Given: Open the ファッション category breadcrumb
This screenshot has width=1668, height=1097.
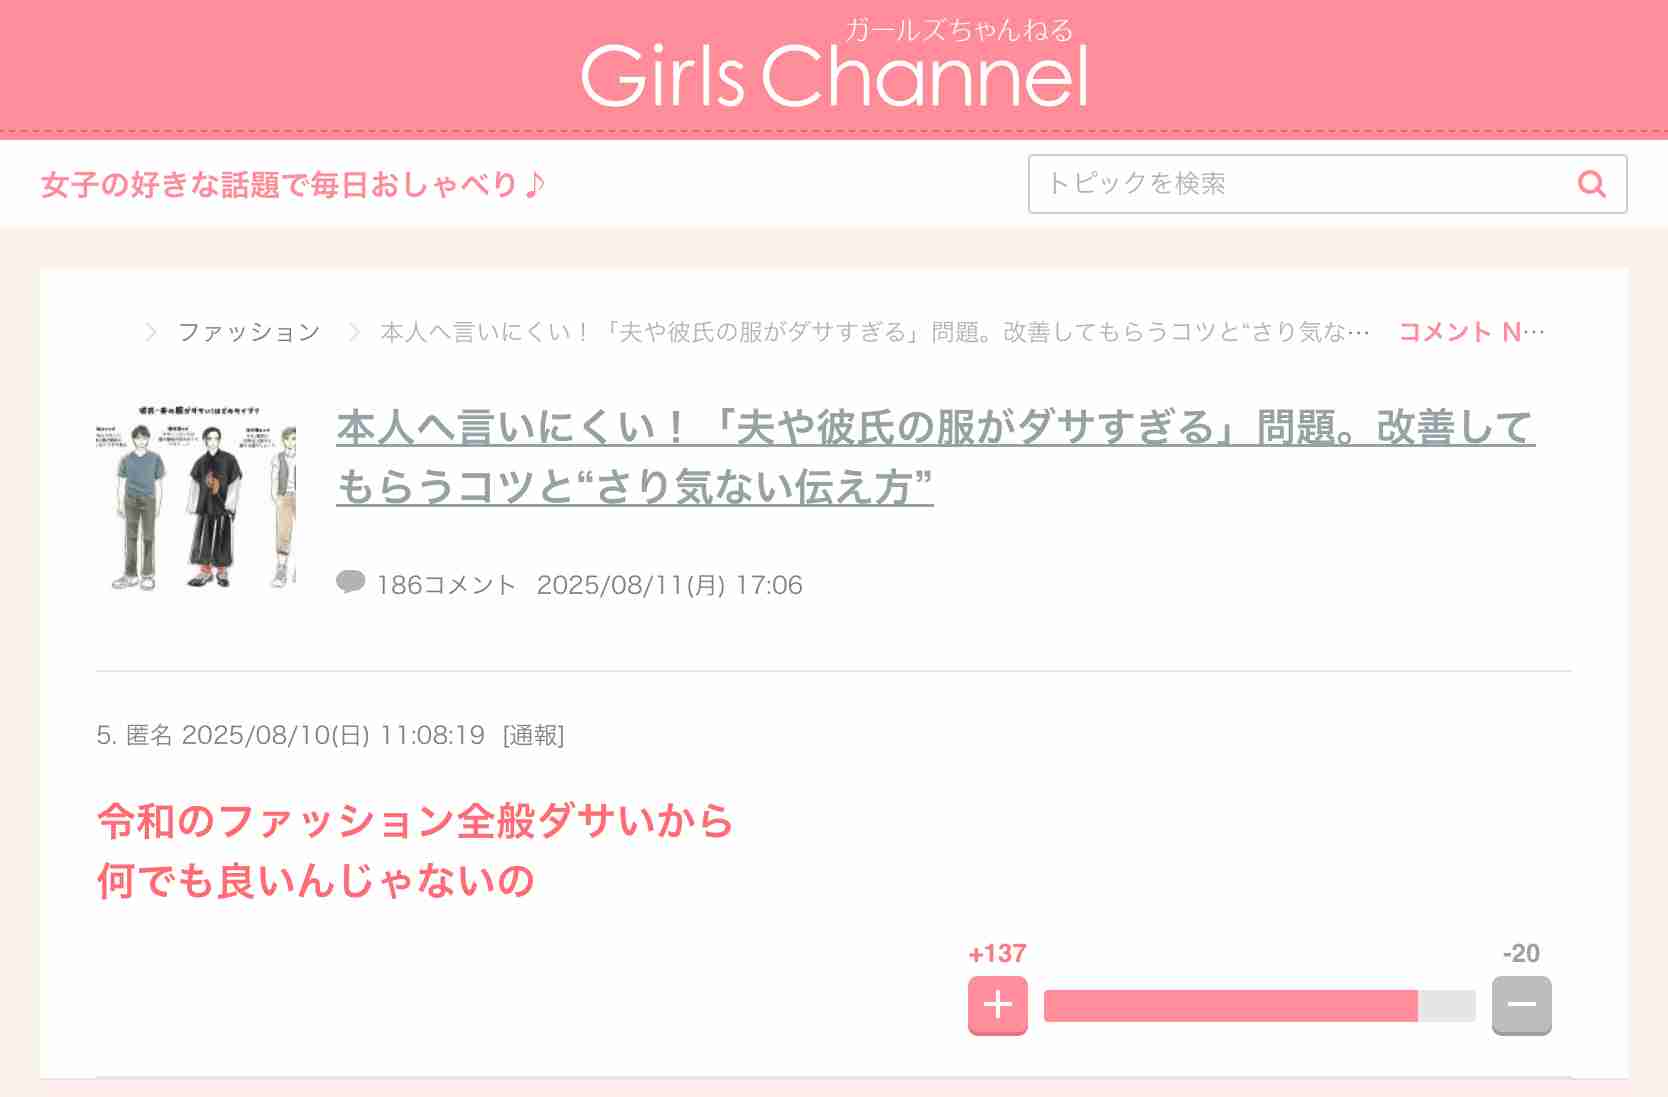Looking at the screenshot, I should (249, 332).
